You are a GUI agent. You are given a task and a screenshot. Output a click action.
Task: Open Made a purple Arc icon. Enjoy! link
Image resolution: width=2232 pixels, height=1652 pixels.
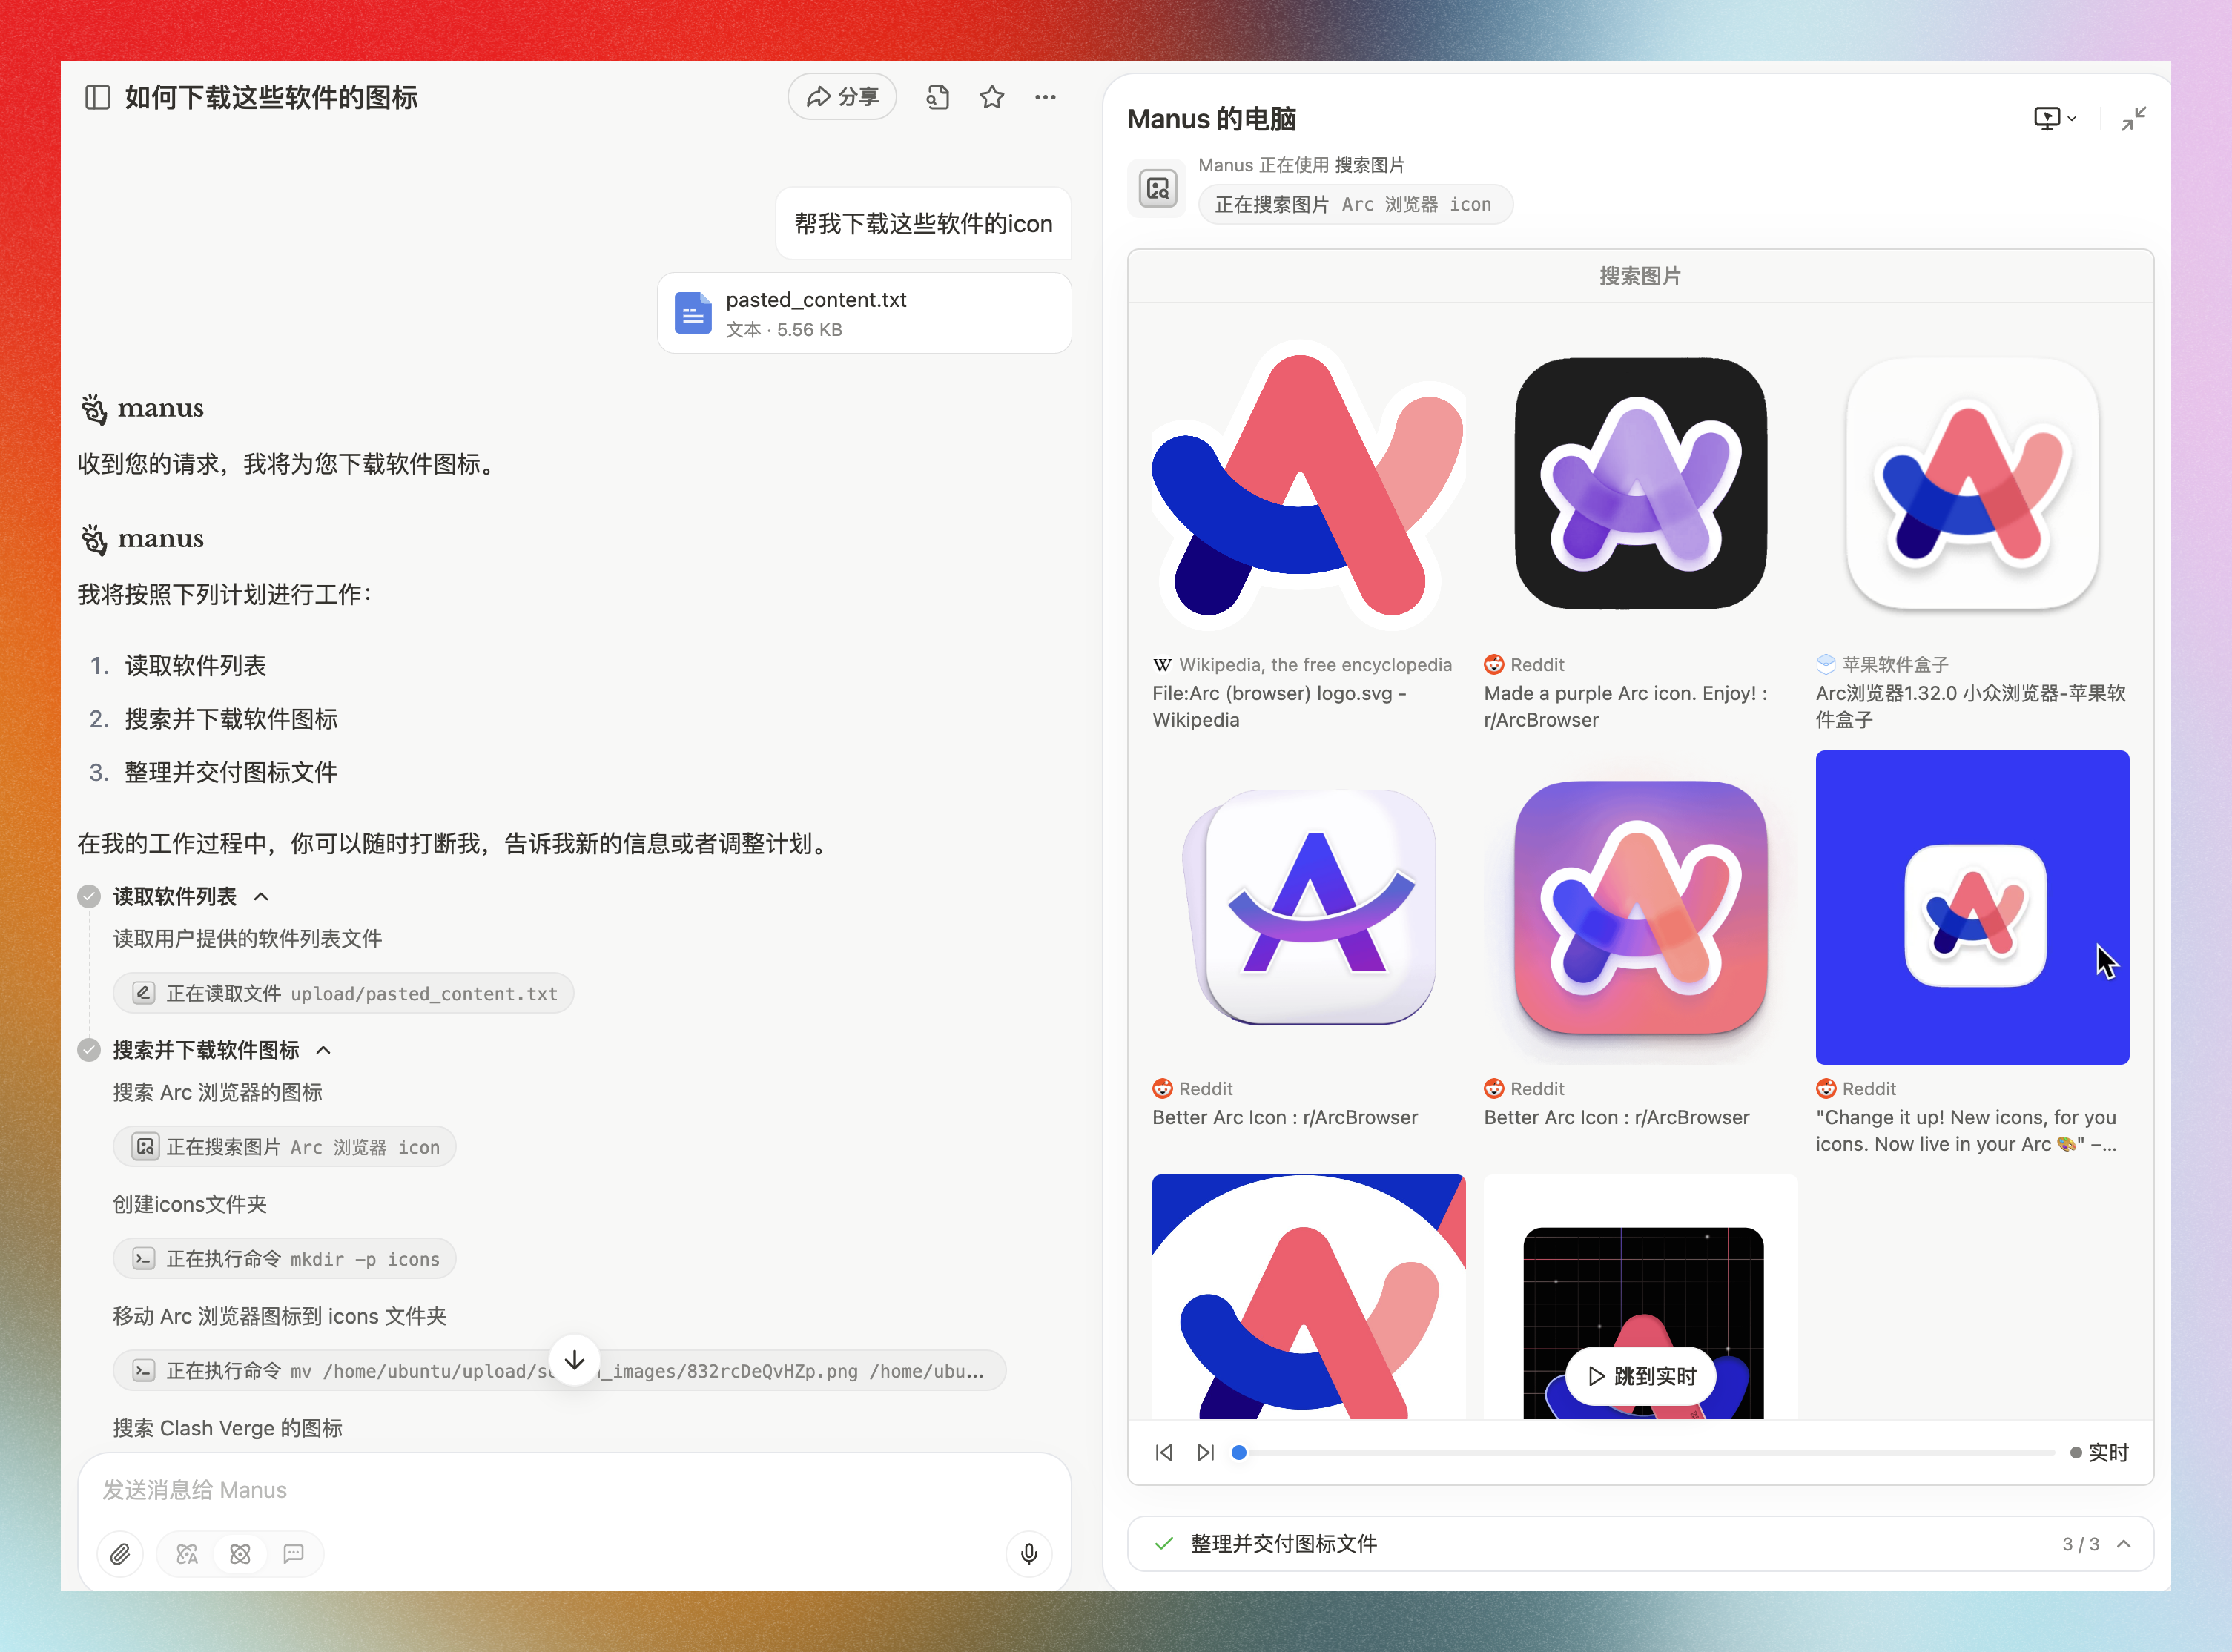(1625, 706)
